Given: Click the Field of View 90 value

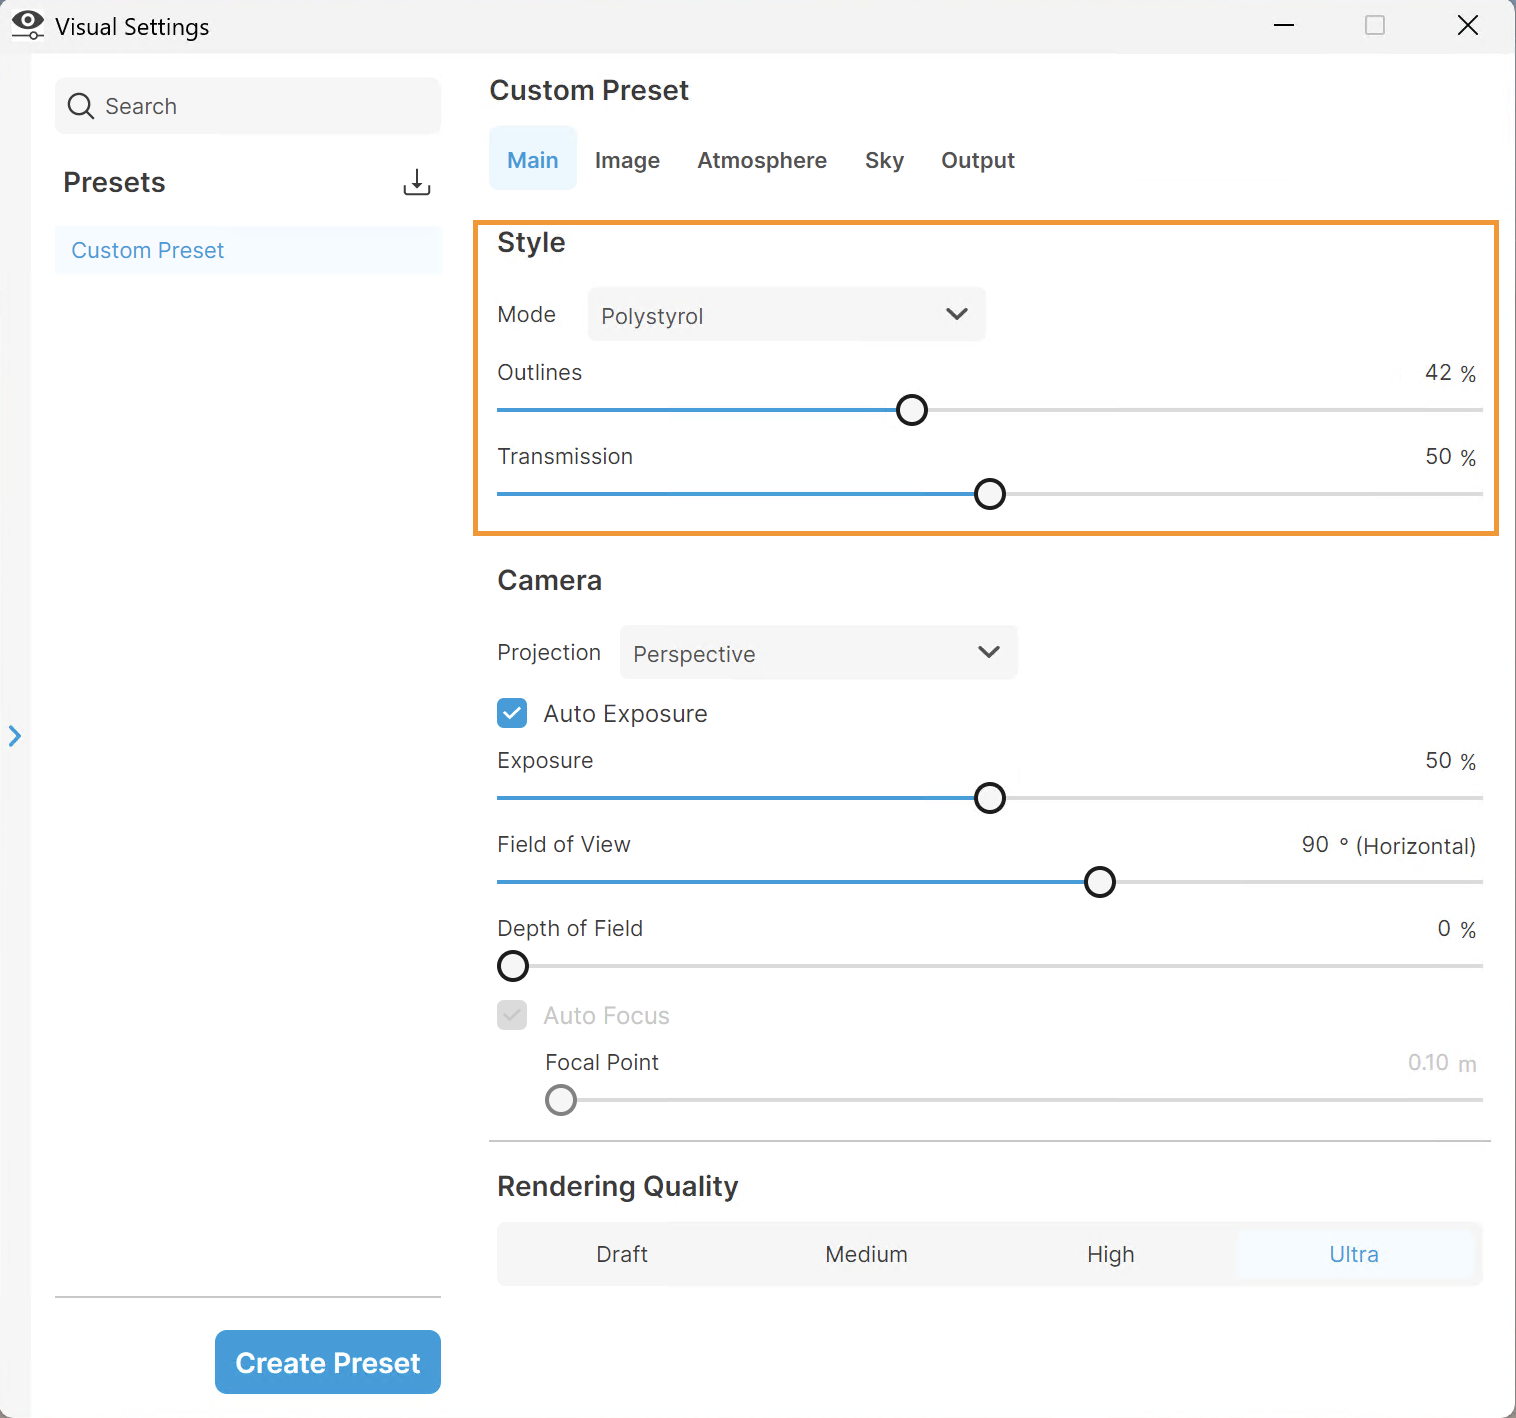Looking at the screenshot, I should tap(1315, 844).
